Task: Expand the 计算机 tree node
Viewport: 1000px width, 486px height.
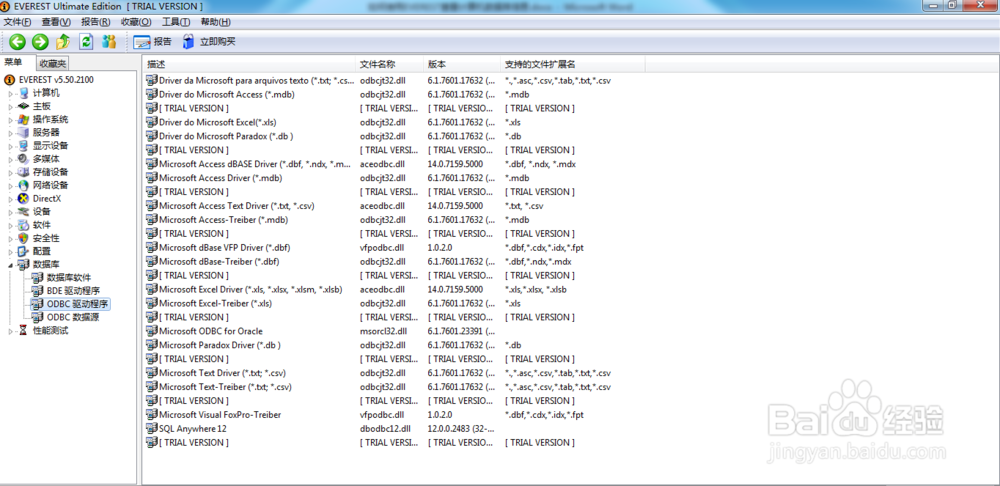Action: 10,93
